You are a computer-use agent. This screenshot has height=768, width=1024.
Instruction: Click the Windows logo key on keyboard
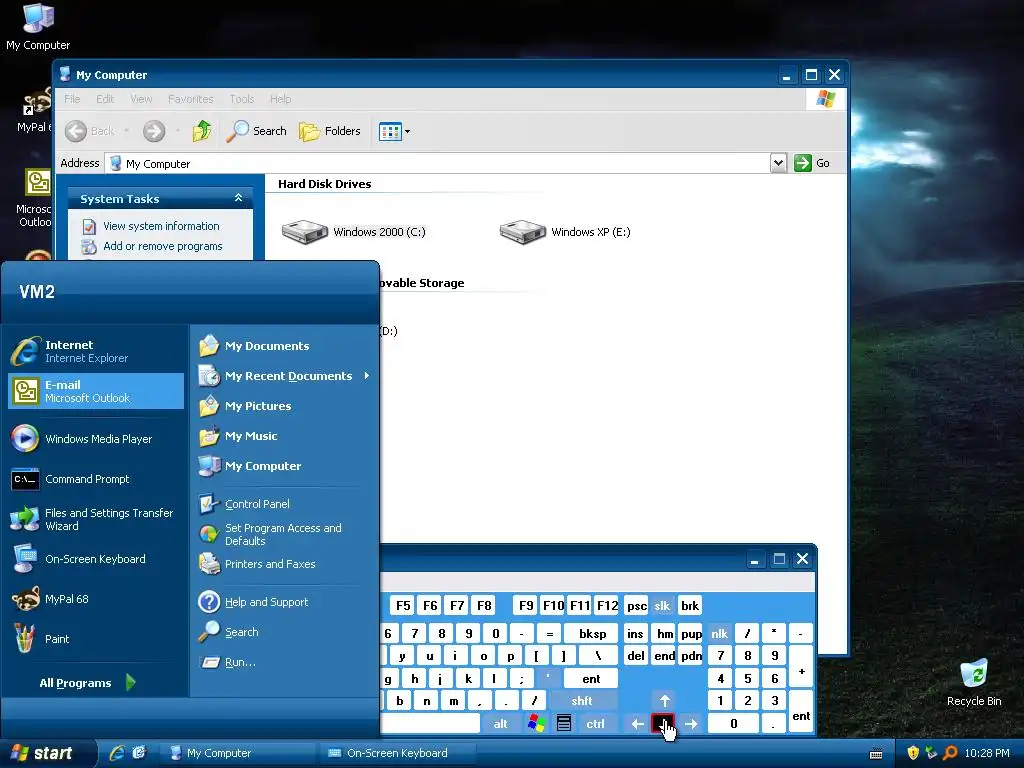537,723
